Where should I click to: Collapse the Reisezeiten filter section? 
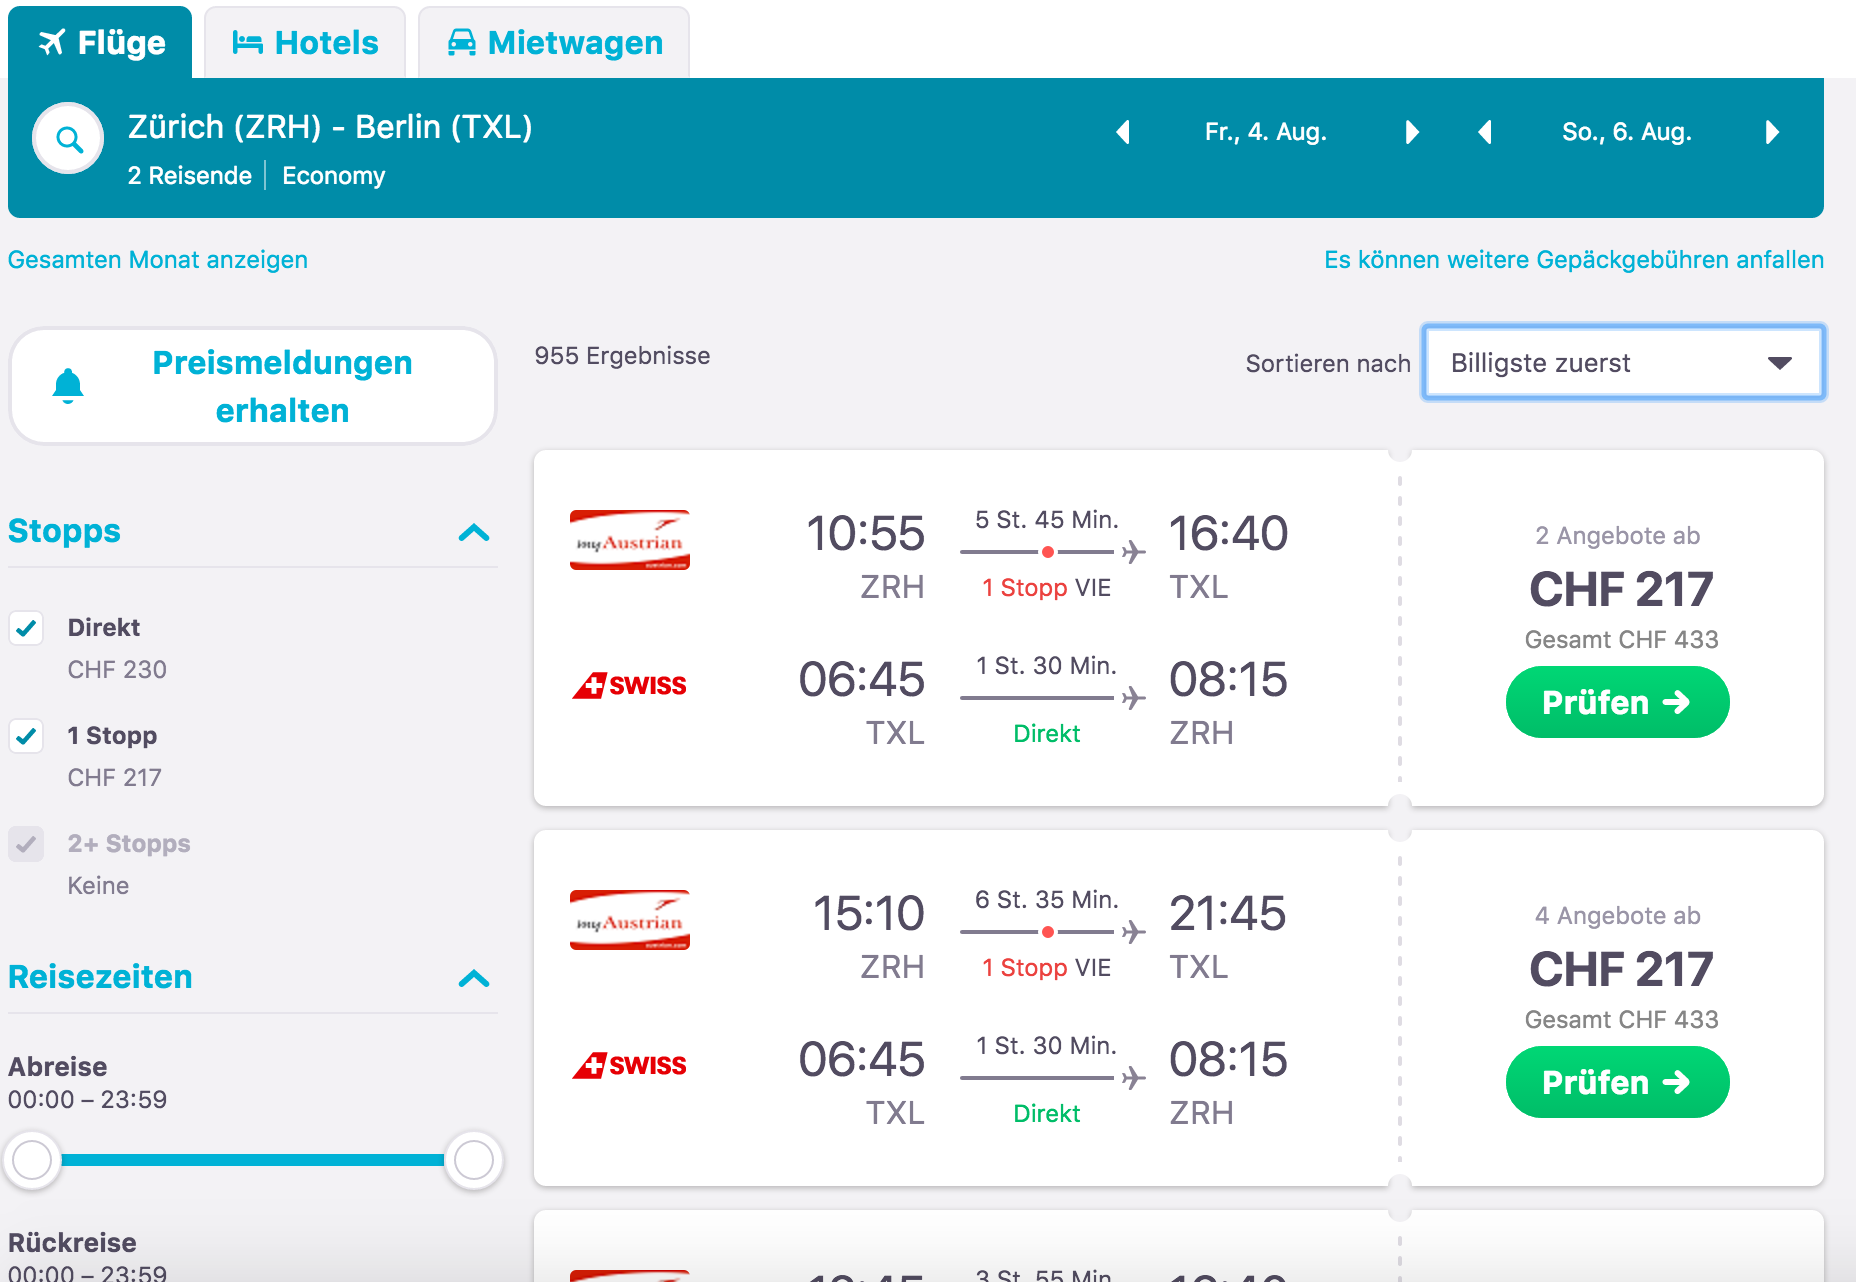pyautogui.click(x=474, y=978)
